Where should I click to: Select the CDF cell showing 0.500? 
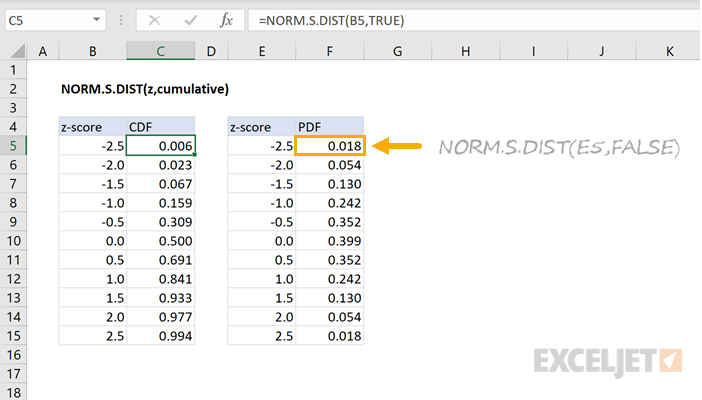point(161,241)
